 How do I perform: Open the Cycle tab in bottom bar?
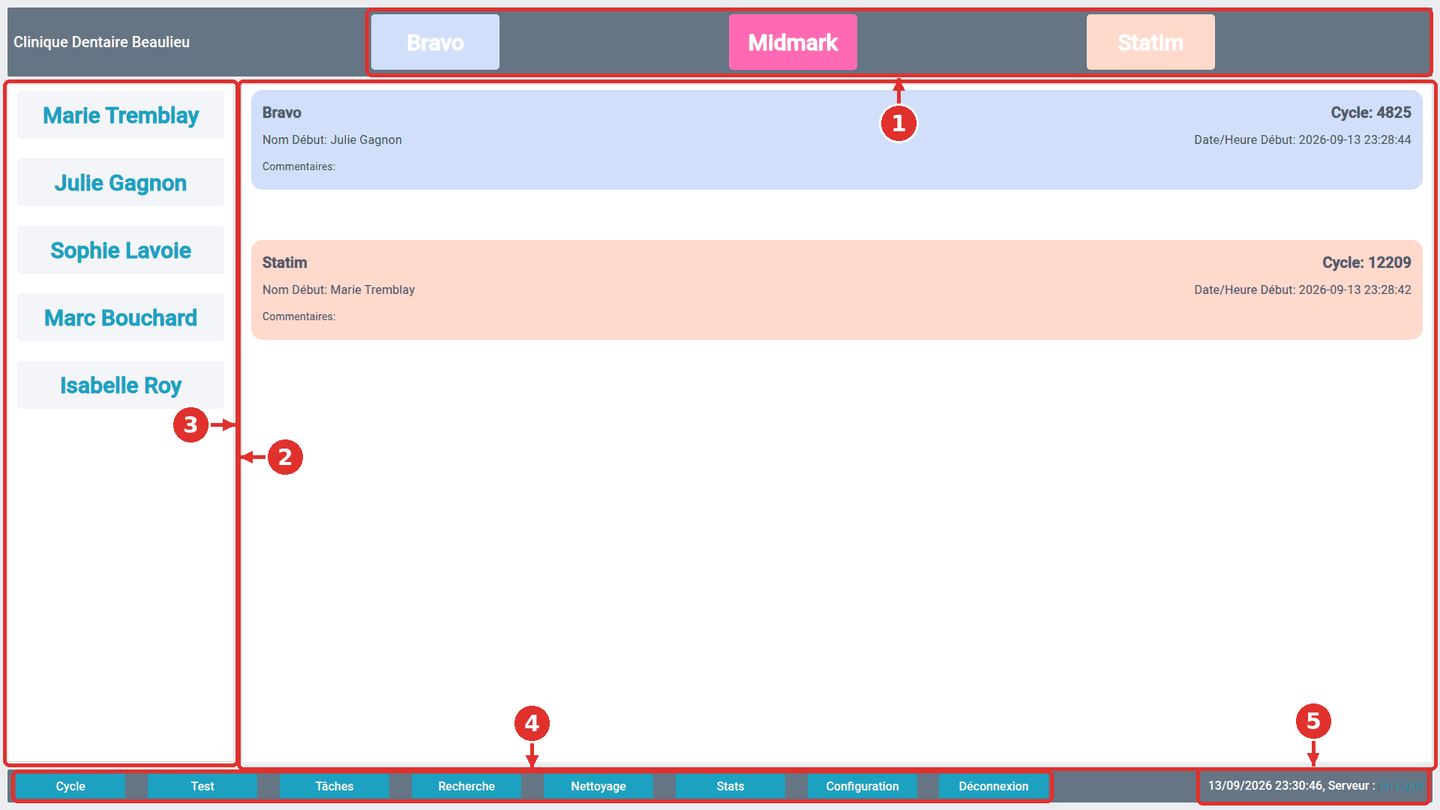click(70, 786)
